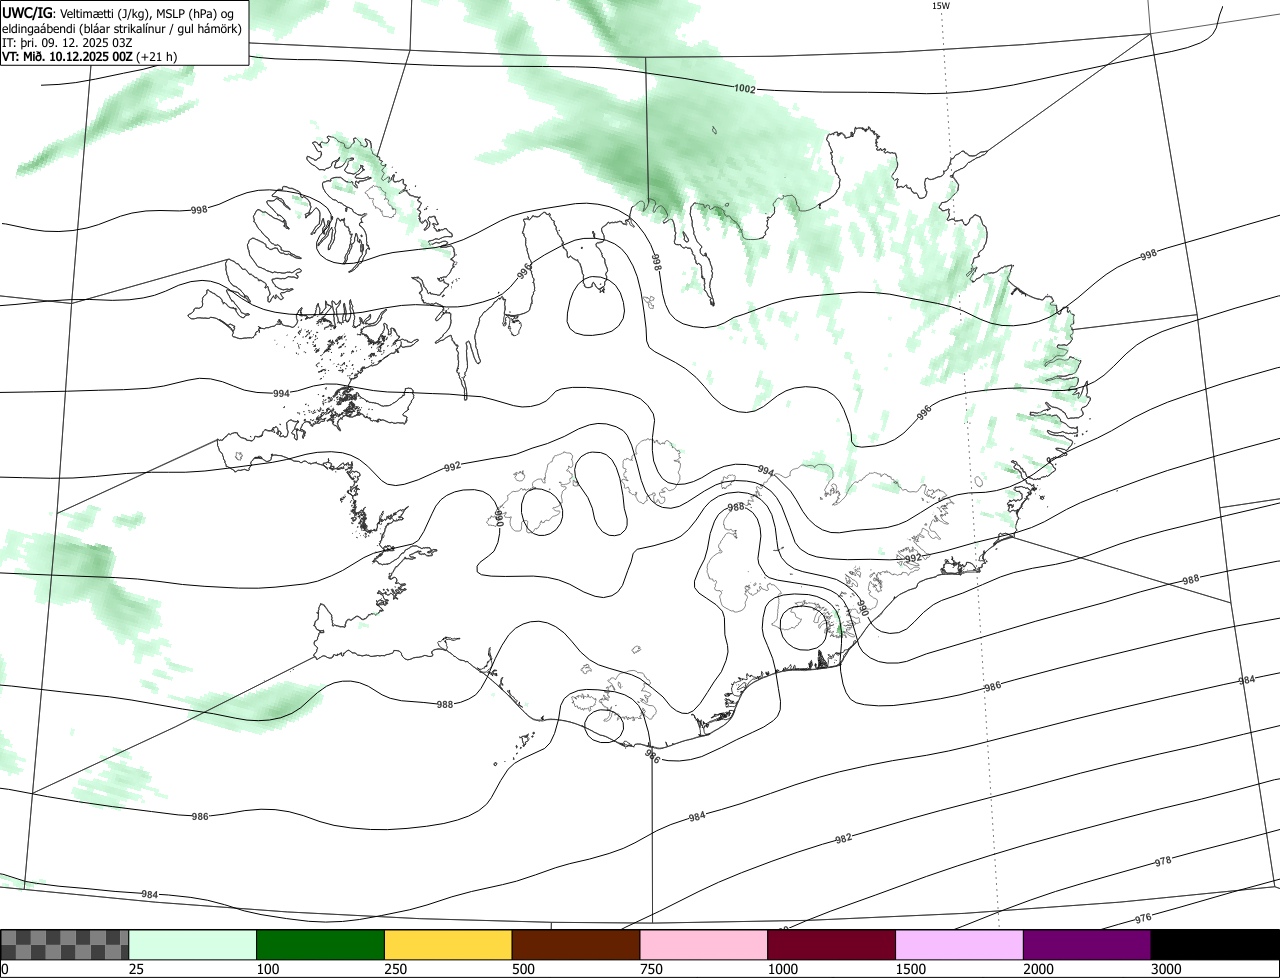
Task: Click the 'Veltimætti (J/kg), MSLP (hPa) og' heading
Action: point(145,13)
